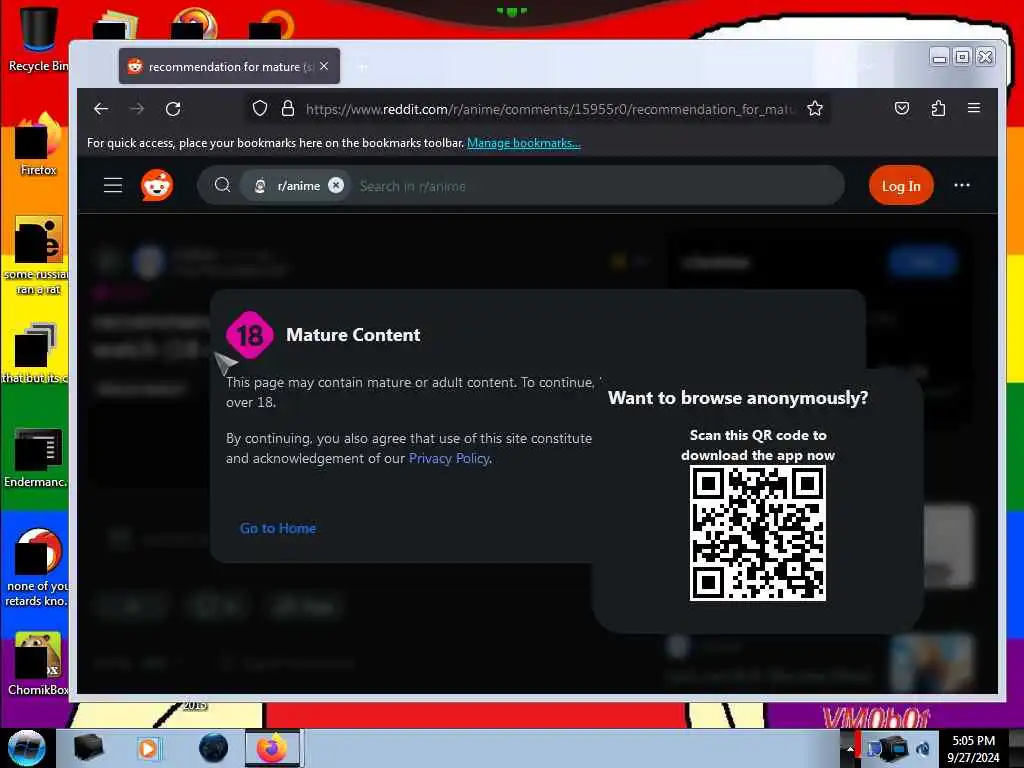Image resolution: width=1024 pixels, height=768 pixels.
Task: Remove the r/anime search filter chip
Action: pyautogui.click(x=336, y=185)
